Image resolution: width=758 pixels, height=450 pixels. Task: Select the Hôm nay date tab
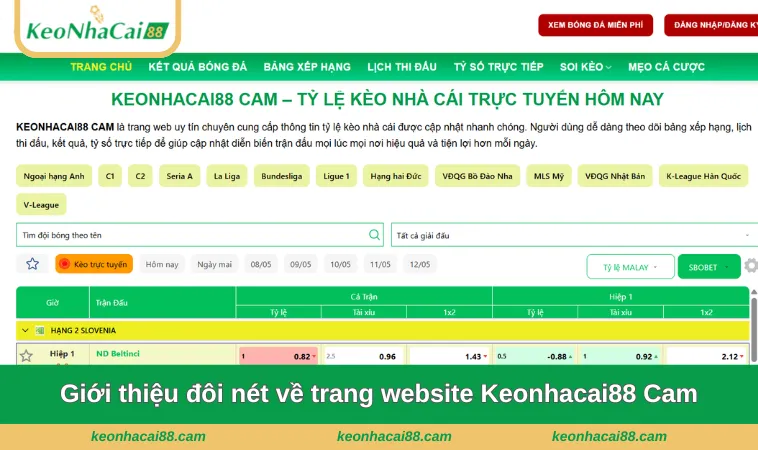tap(162, 264)
